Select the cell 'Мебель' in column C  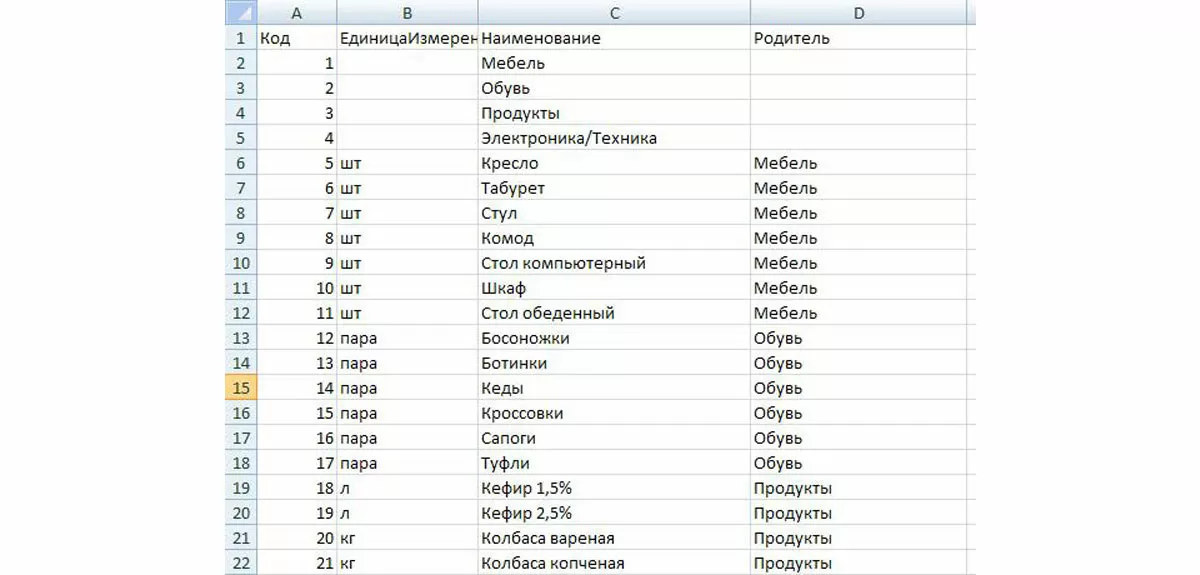point(614,63)
